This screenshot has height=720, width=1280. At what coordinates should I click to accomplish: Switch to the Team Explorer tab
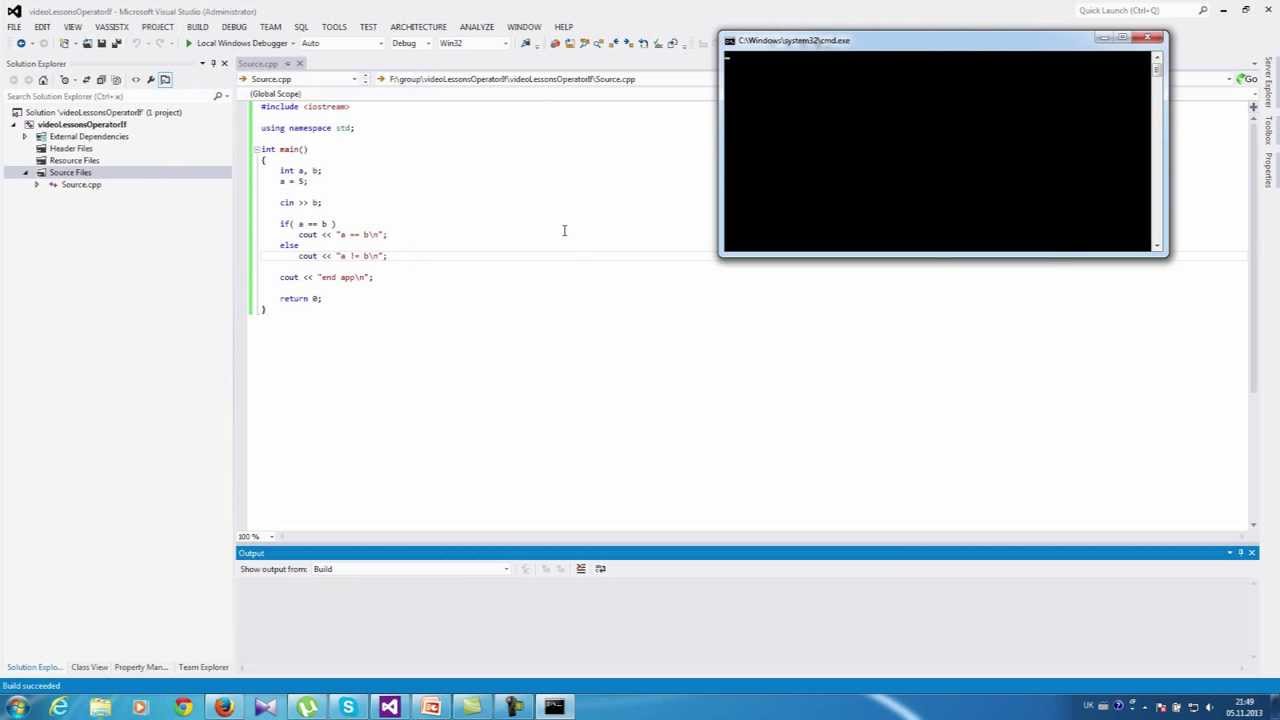click(x=204, y=667)
